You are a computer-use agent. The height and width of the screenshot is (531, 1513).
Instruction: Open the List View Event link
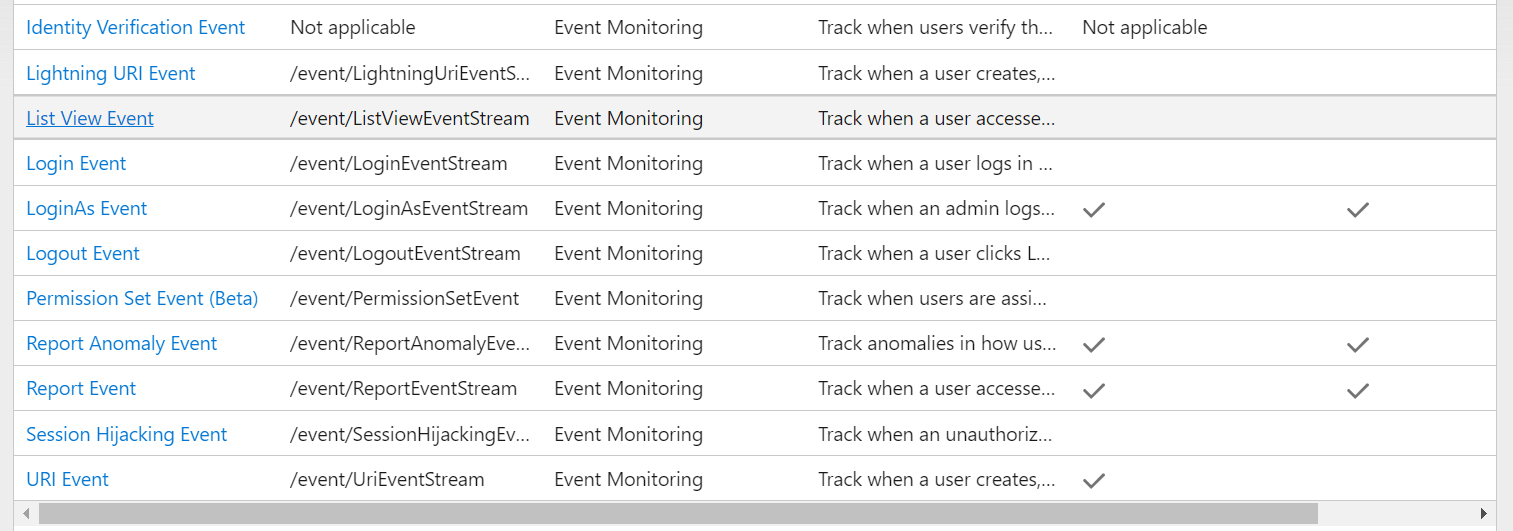tap(90, 118)
